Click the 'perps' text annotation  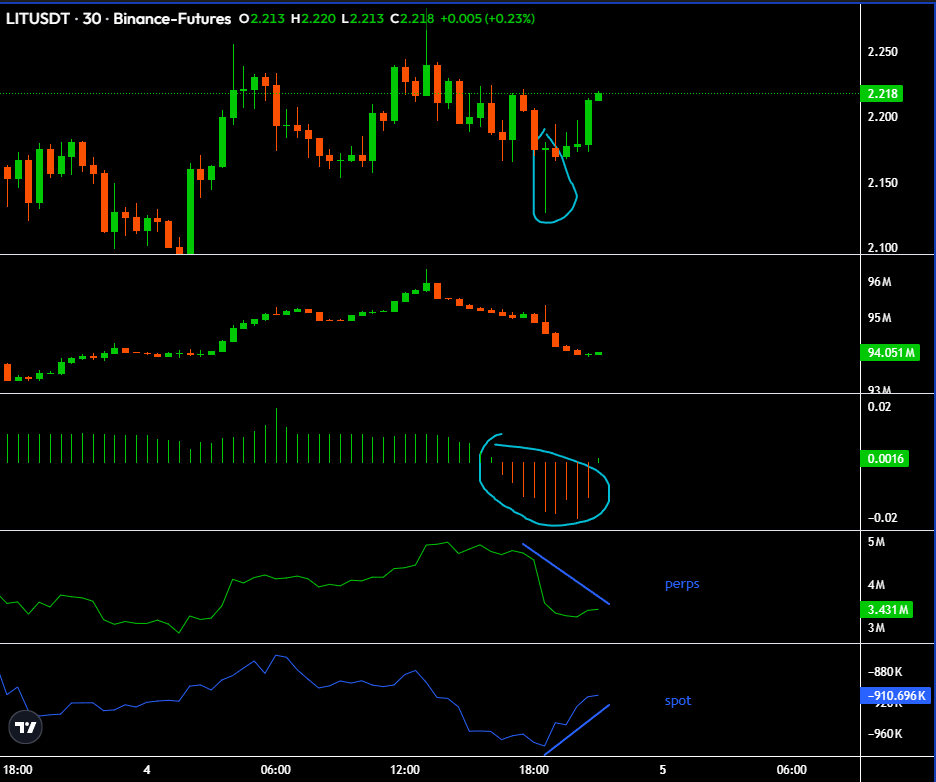(682, 584)
